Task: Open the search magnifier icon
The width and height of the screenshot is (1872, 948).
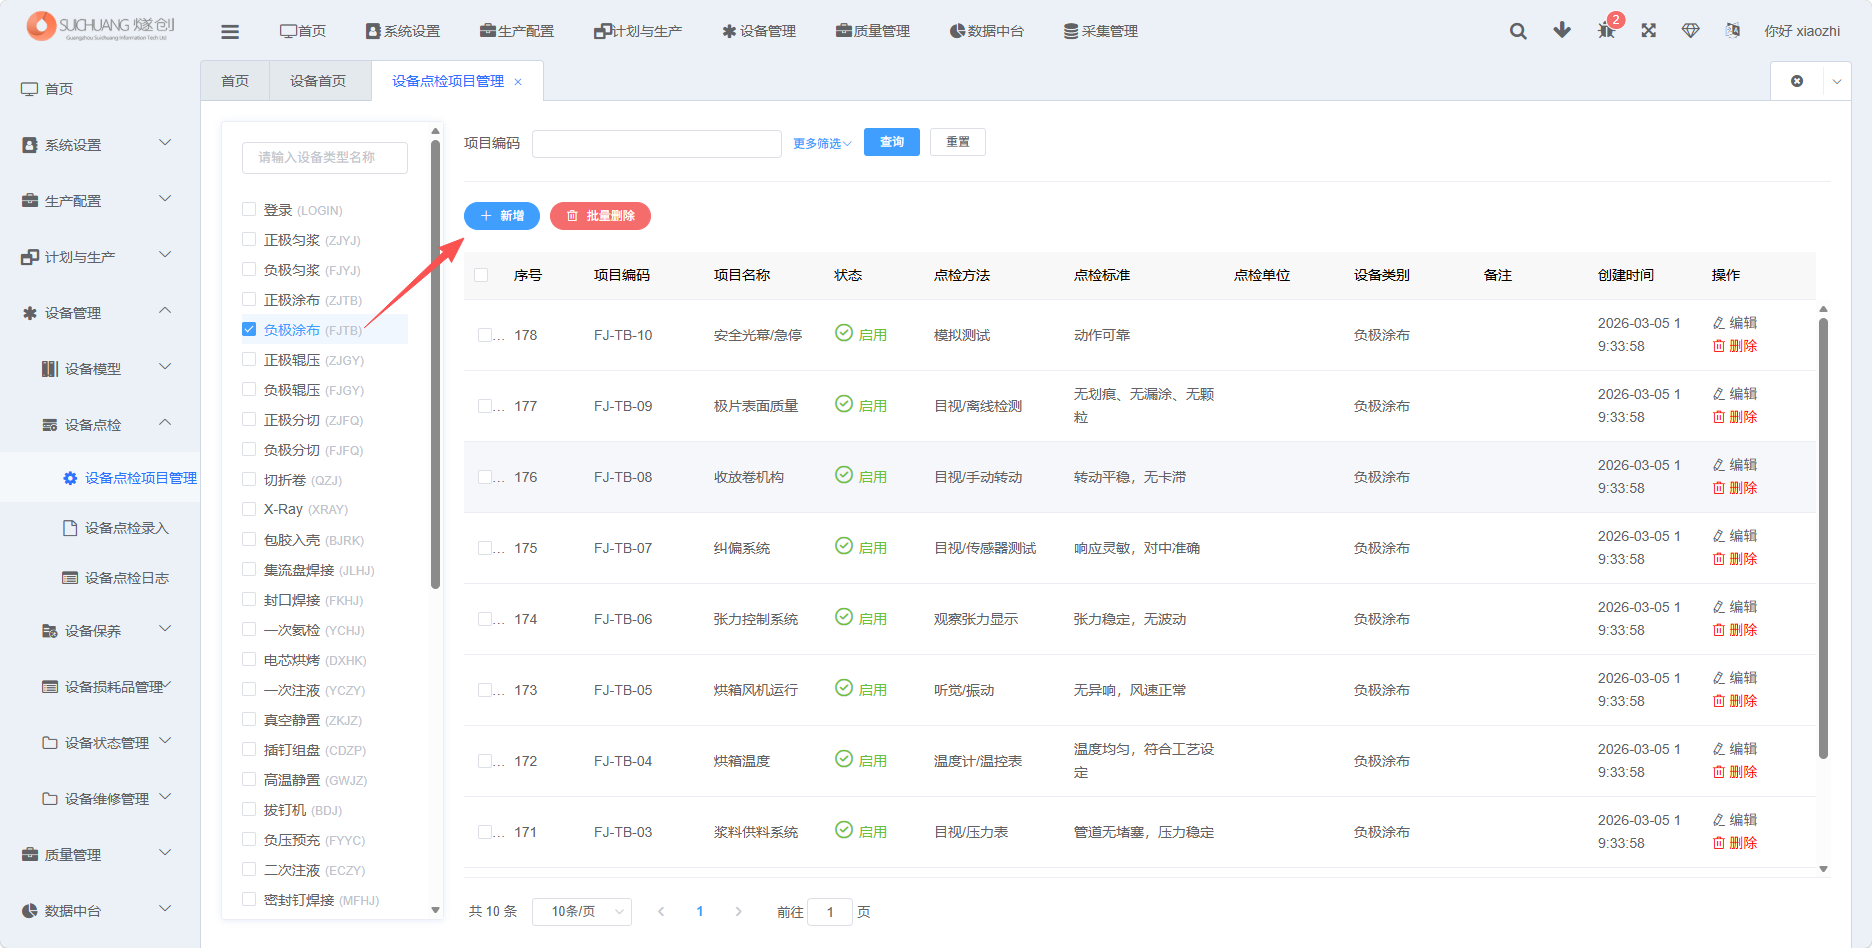Action: point(1518,31)
